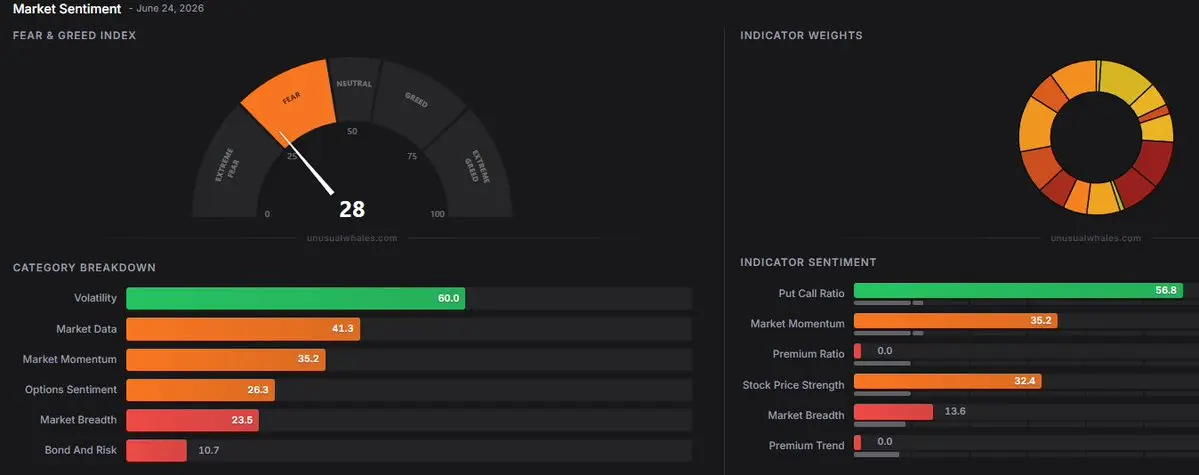Click the Premium Trend label

[807, 445]
